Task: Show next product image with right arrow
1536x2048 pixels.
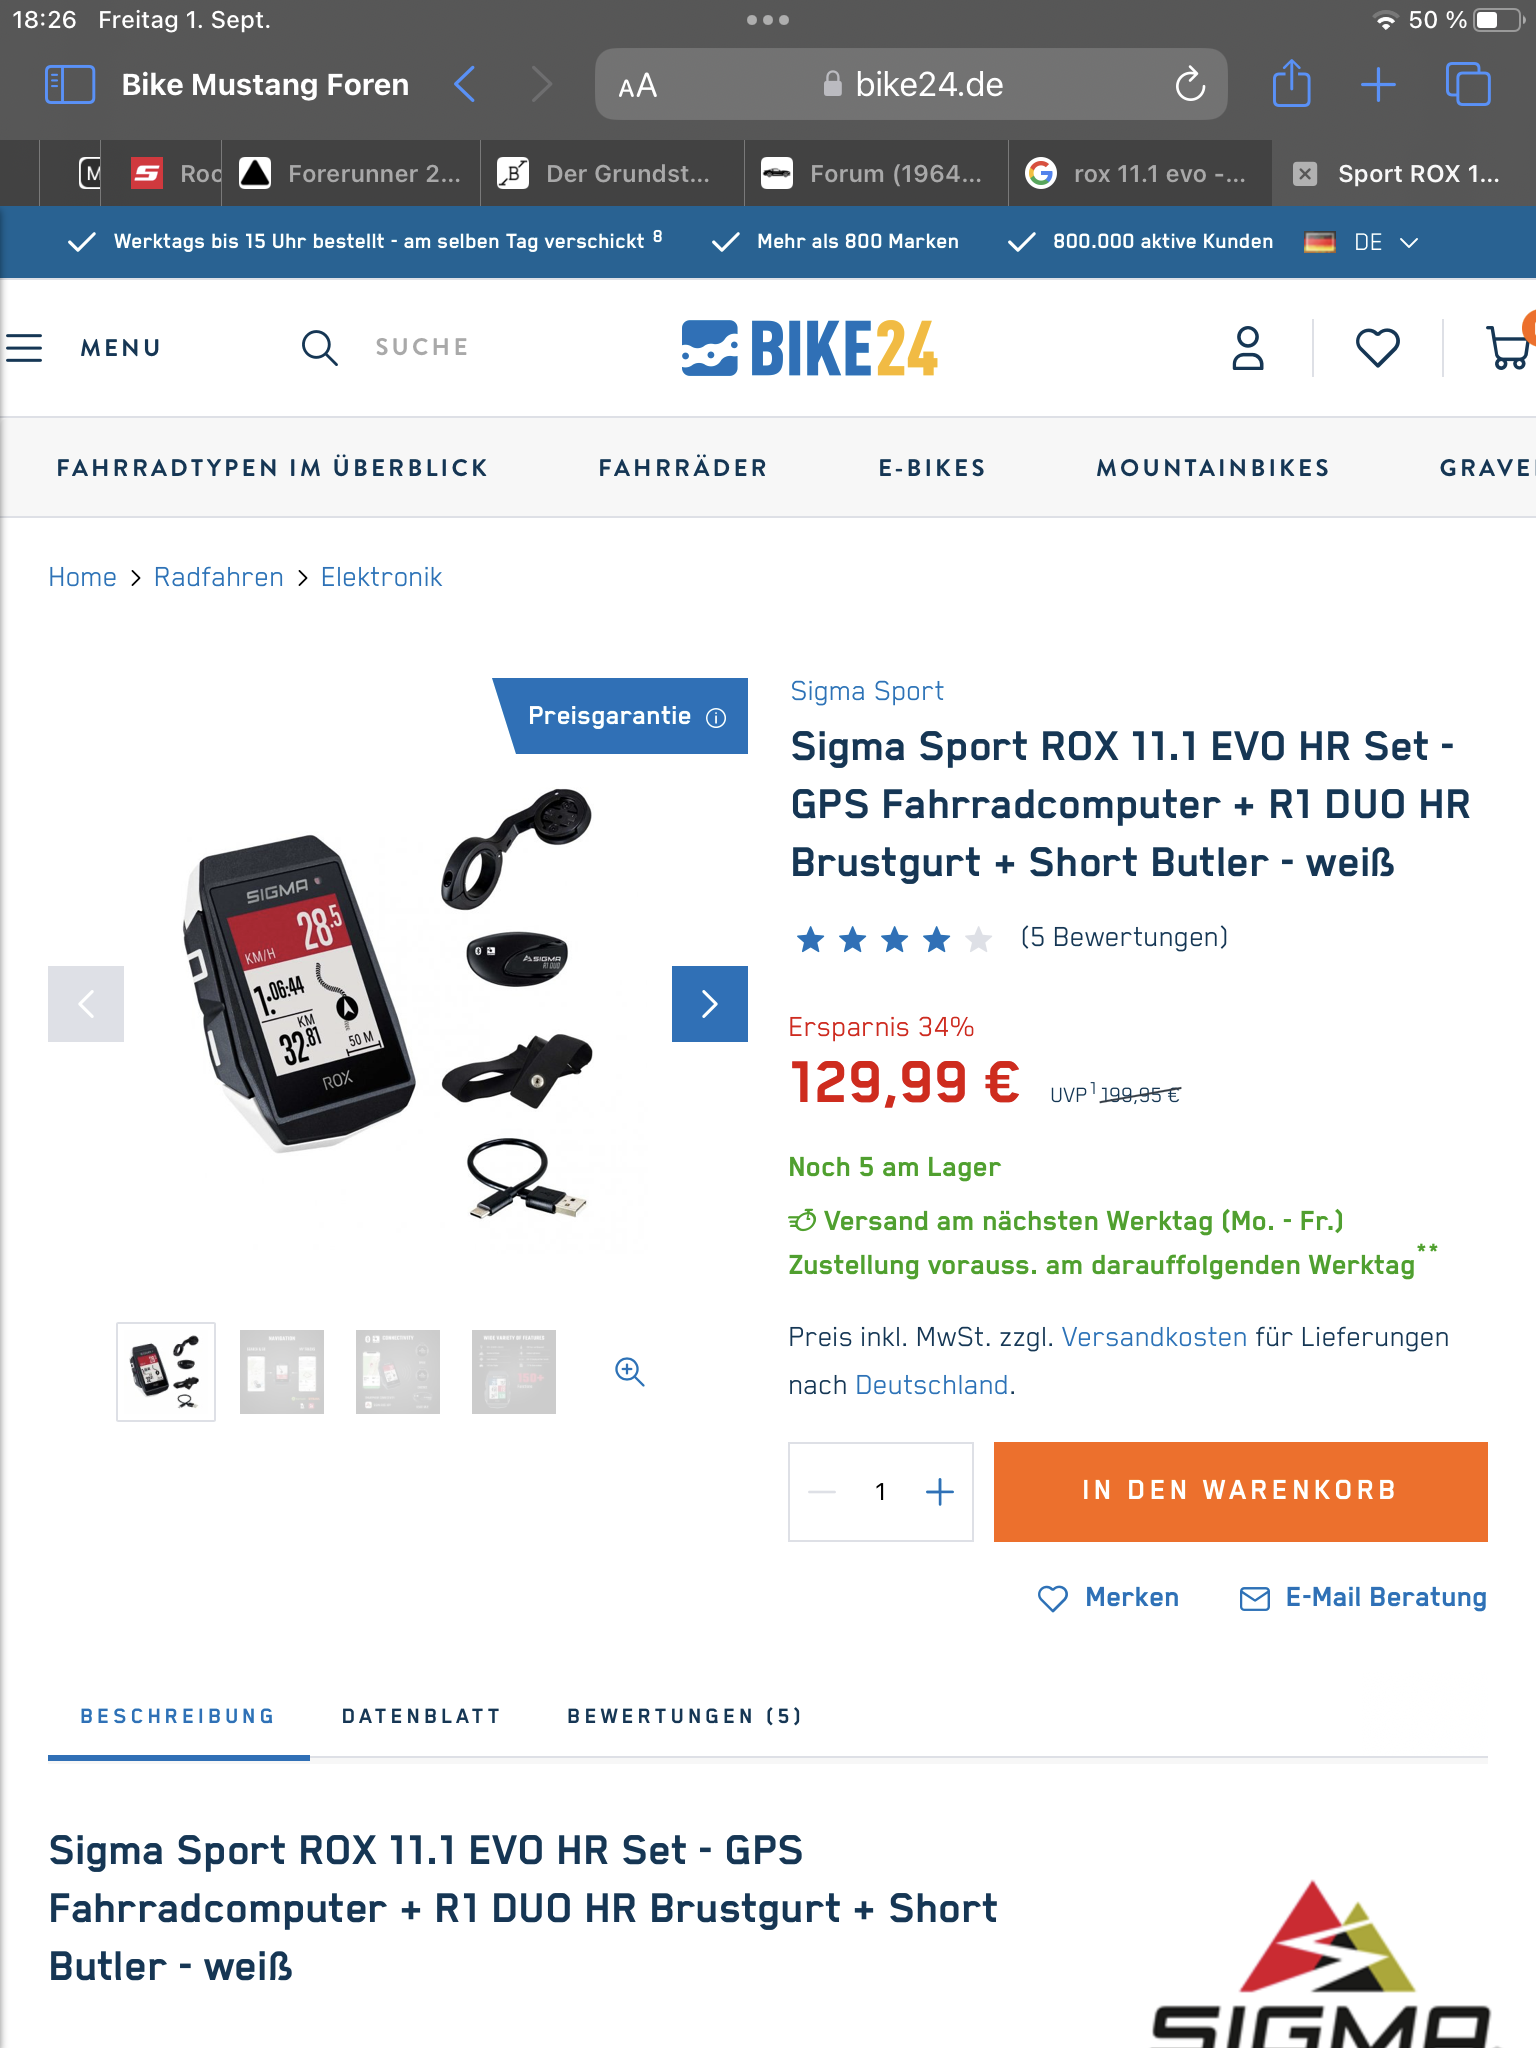Action: 710,1004
